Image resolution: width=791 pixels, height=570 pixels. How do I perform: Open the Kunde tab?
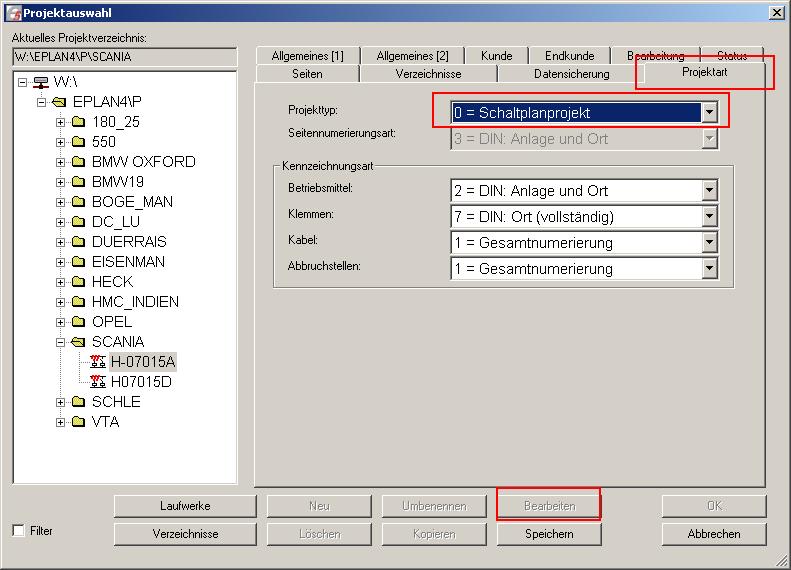(x=496, y=55)
